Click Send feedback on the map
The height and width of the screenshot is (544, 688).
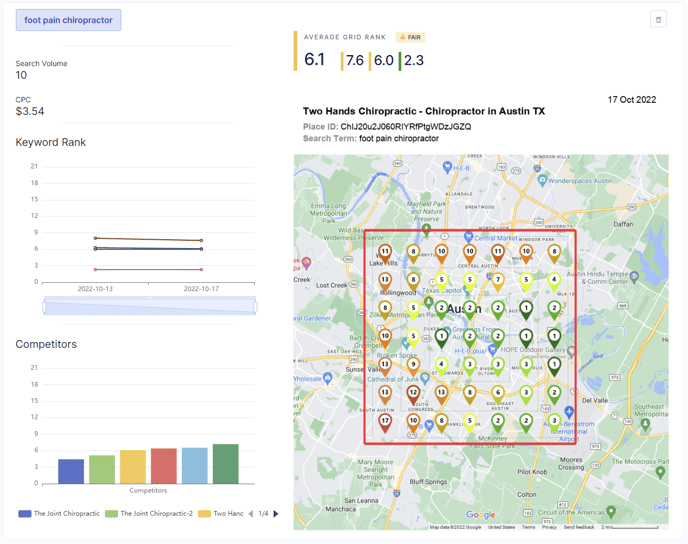[578, 527]
